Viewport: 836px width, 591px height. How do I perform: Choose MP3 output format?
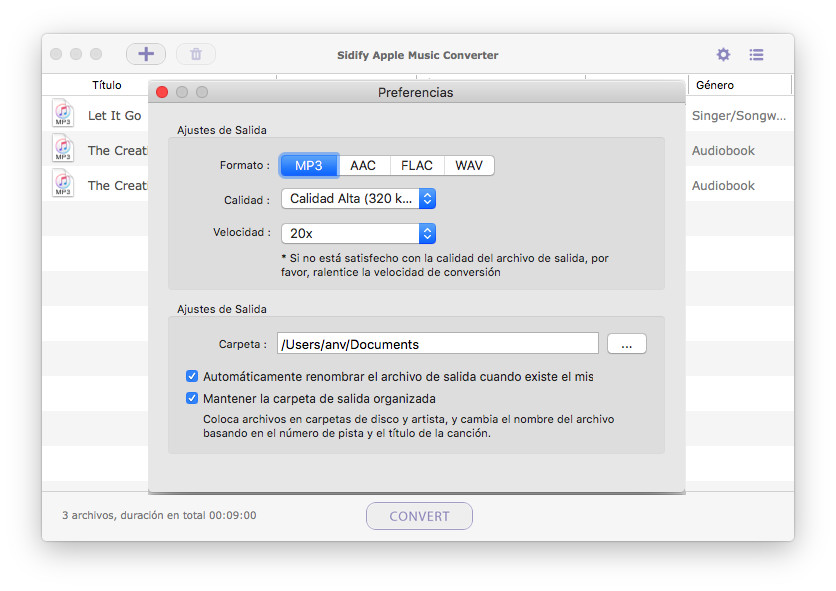[x=309, y=165]
